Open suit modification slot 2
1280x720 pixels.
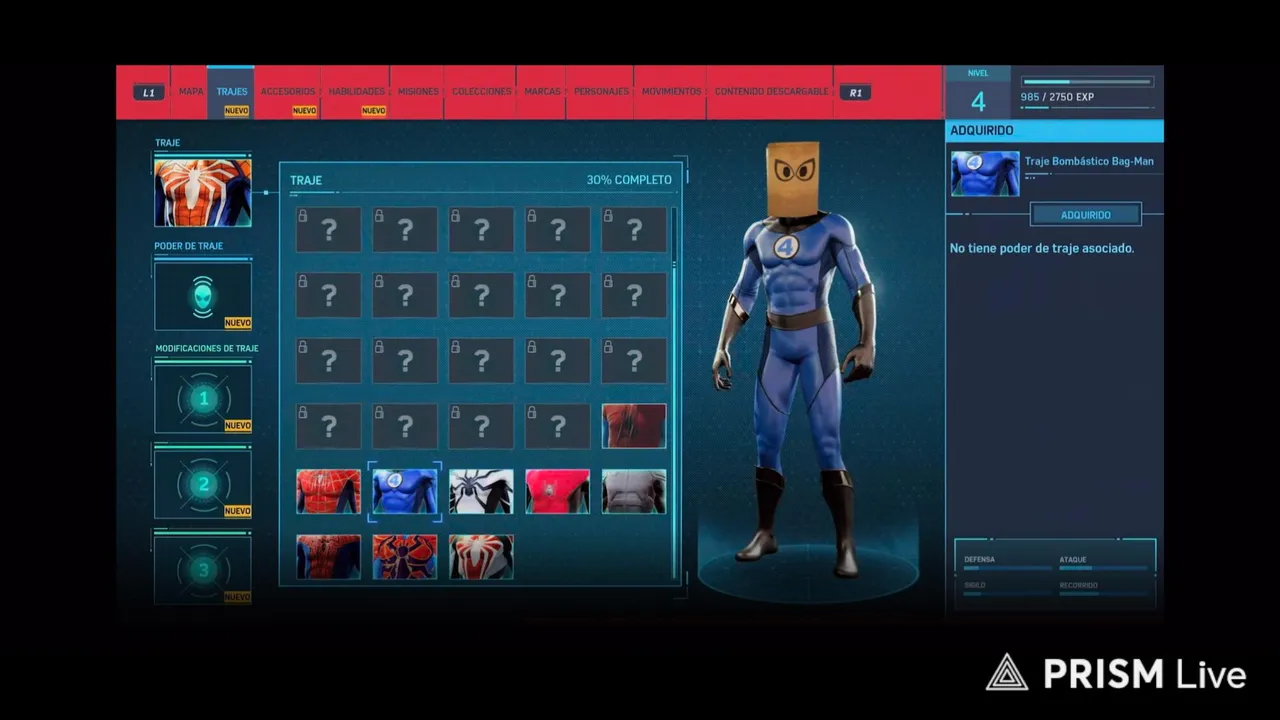(x=203, y=484)
